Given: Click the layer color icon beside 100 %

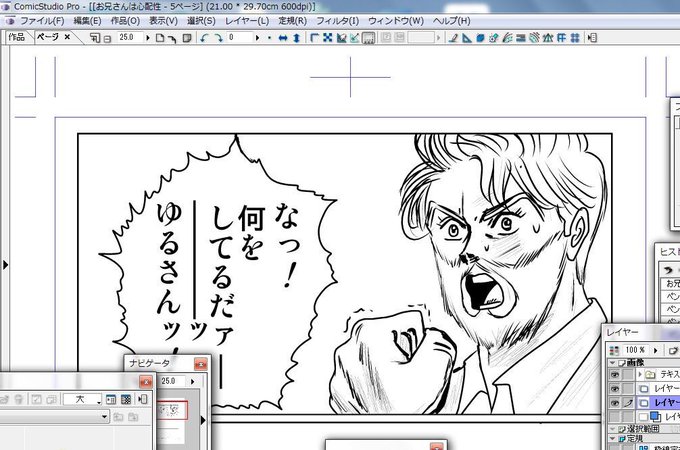Looking at the screenshot, I should pos(614,350).
